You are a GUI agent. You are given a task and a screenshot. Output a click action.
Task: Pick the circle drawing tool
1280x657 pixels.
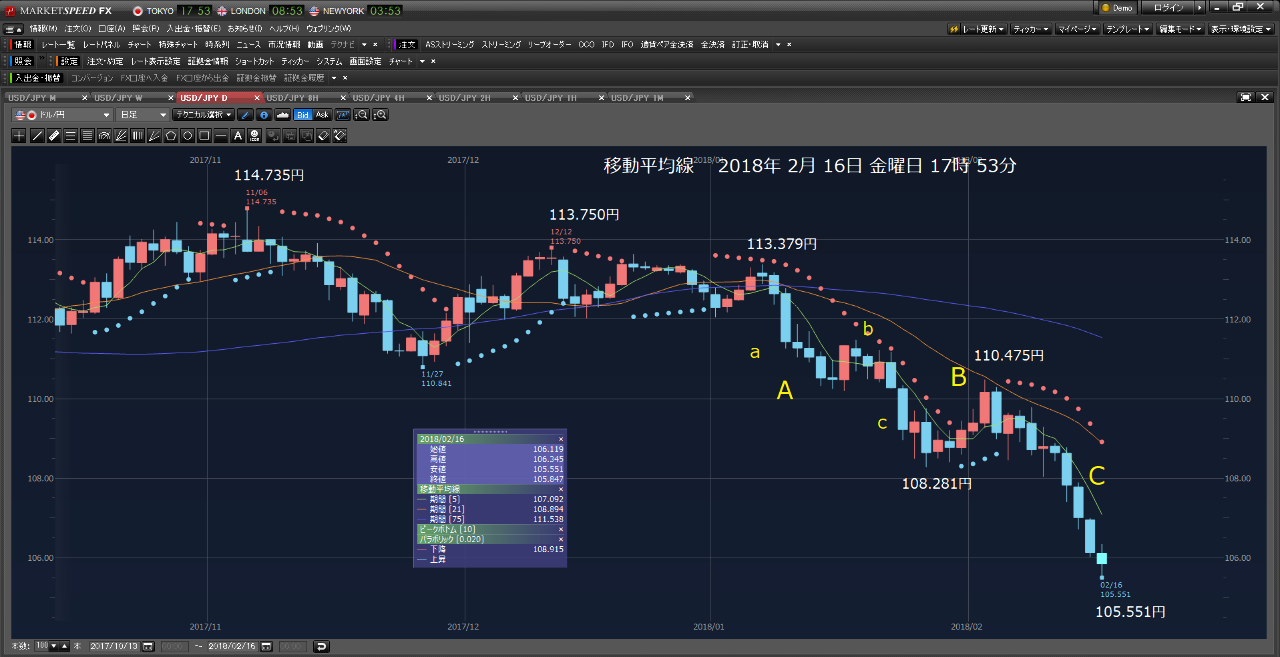[188, 135]
